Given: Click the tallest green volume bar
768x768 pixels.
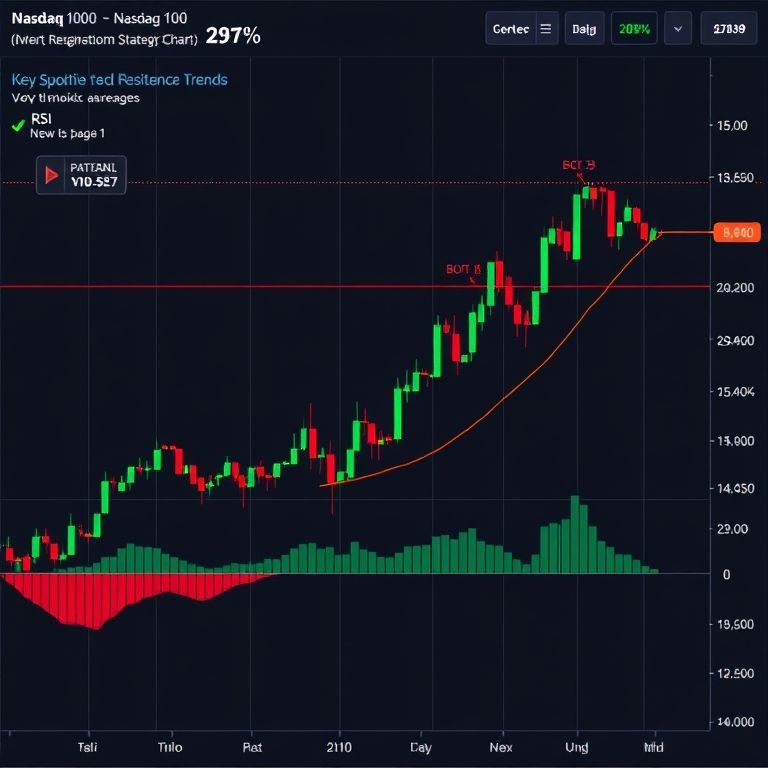Looking at the screenshot, I should tap(575, 535).
